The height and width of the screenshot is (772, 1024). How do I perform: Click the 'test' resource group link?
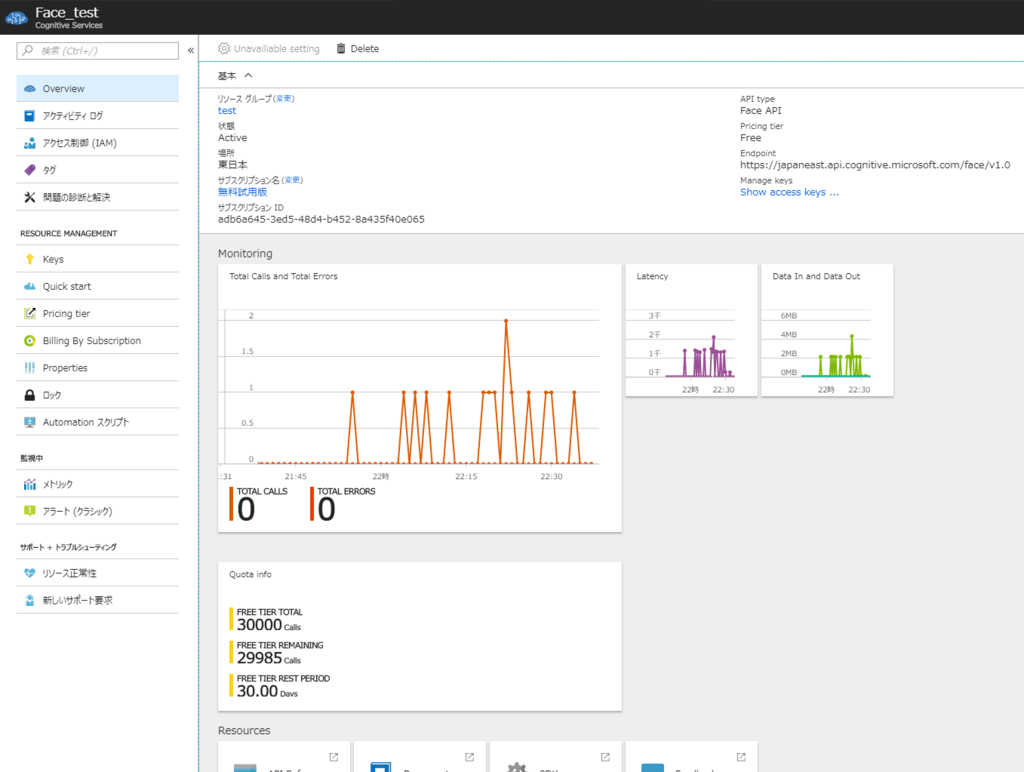tap(227, 111)
